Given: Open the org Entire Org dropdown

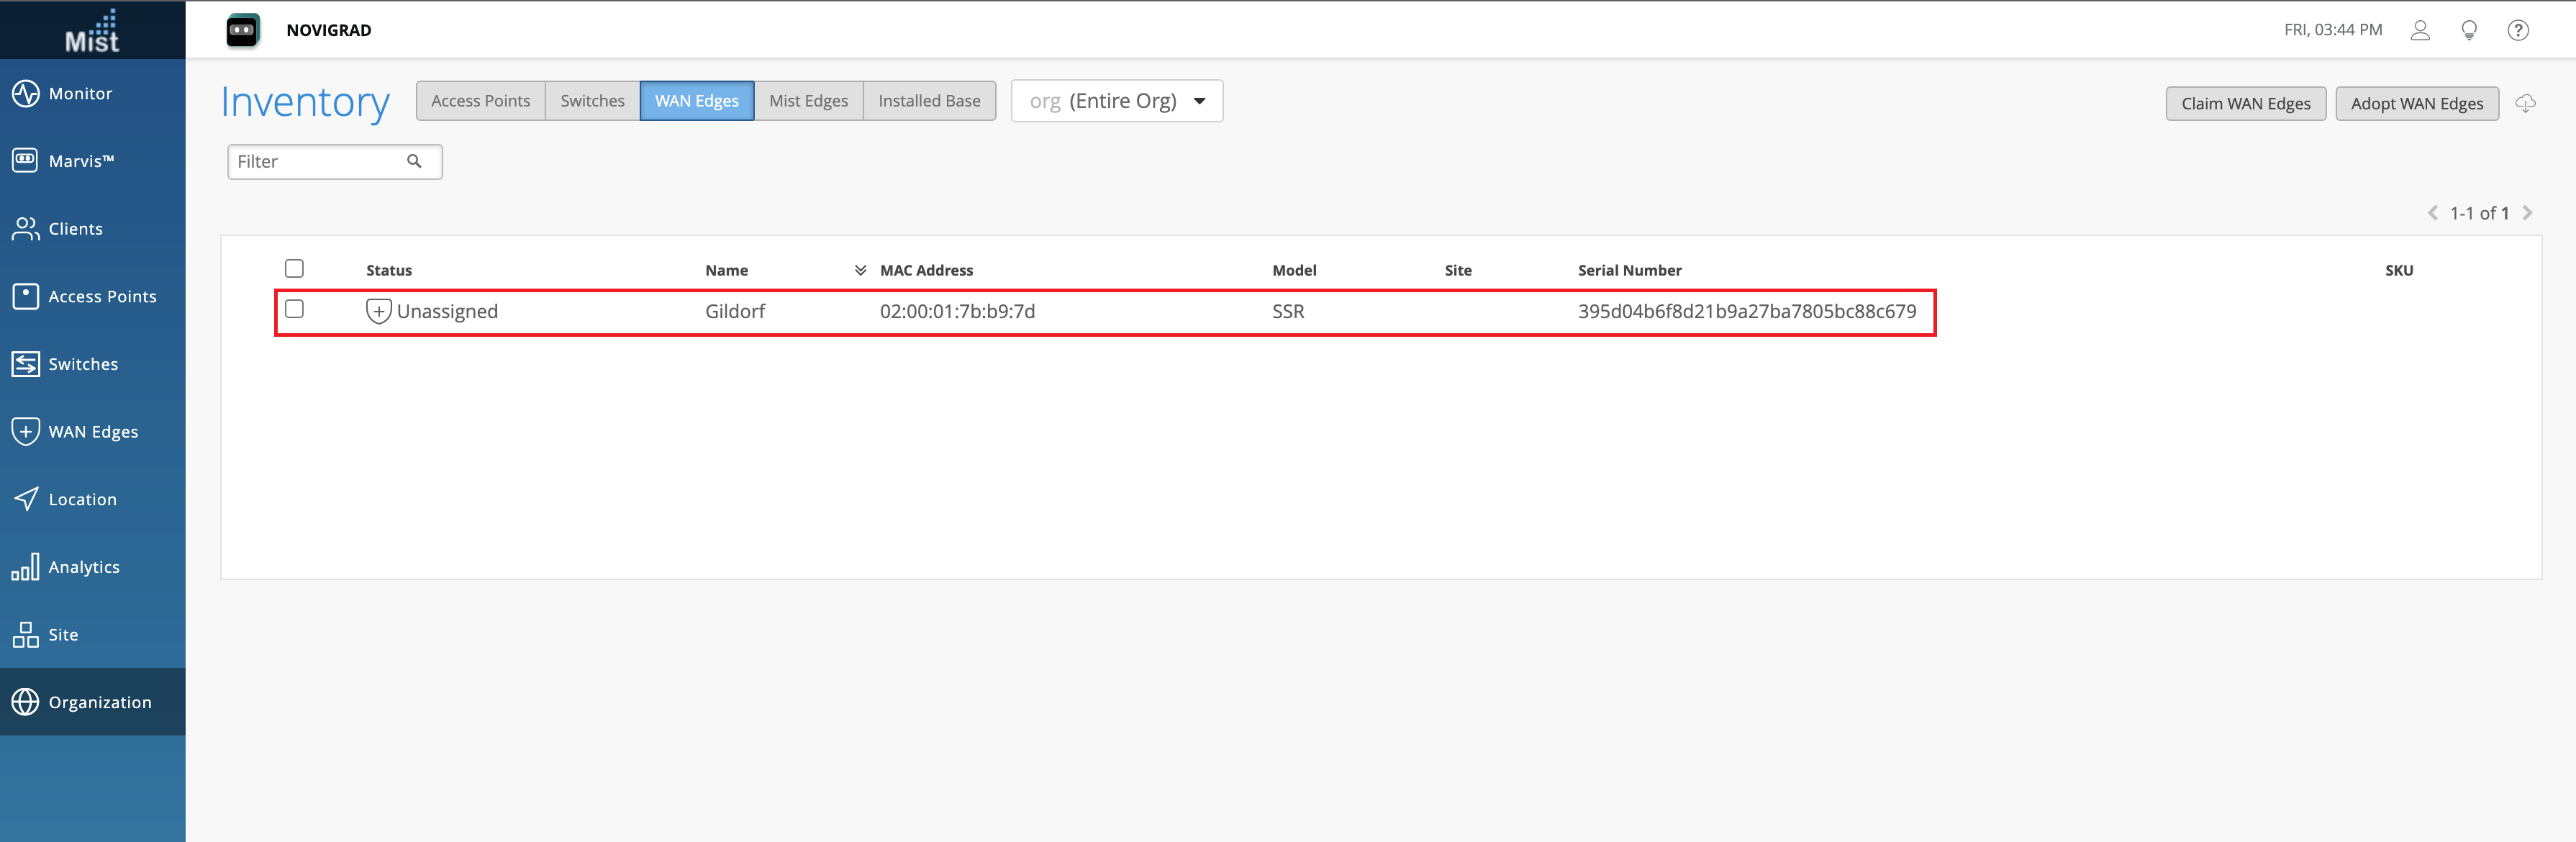Looking at the screenshot, I should coord(1116,101).
